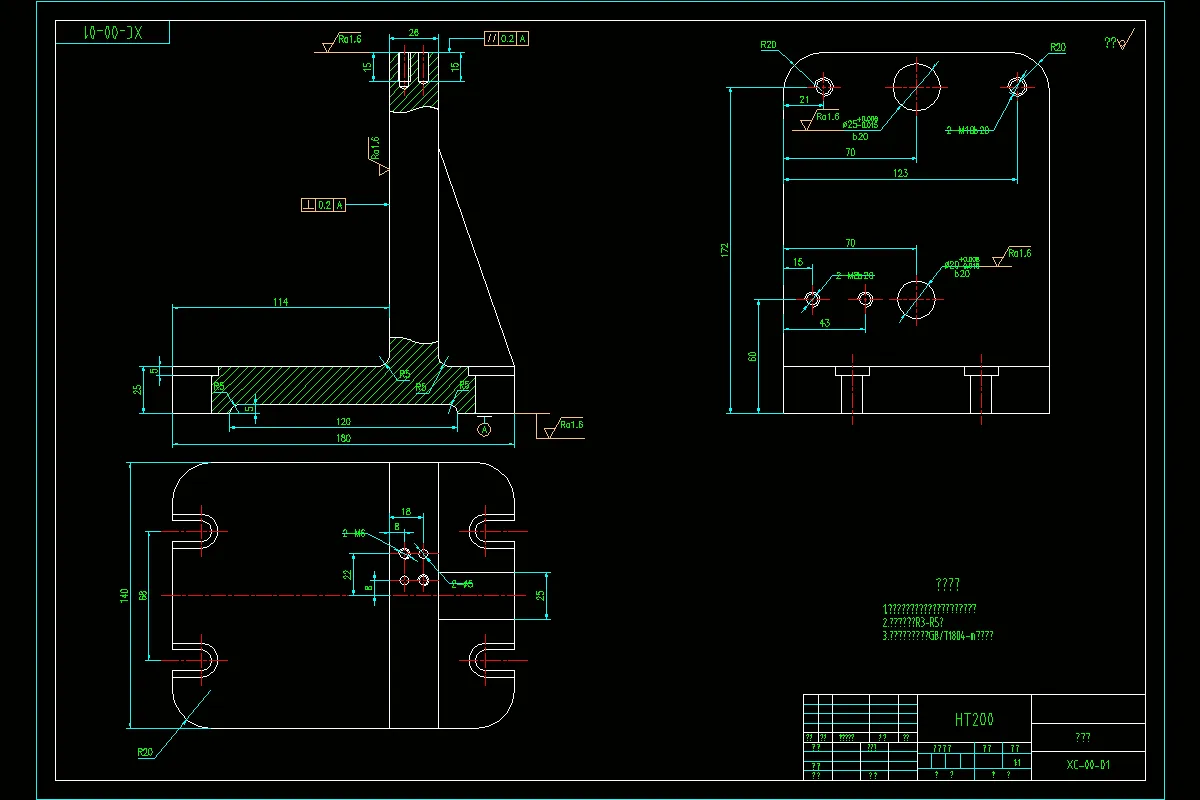
Task: Click the 43 dimension text
Action: coord(824,323)
